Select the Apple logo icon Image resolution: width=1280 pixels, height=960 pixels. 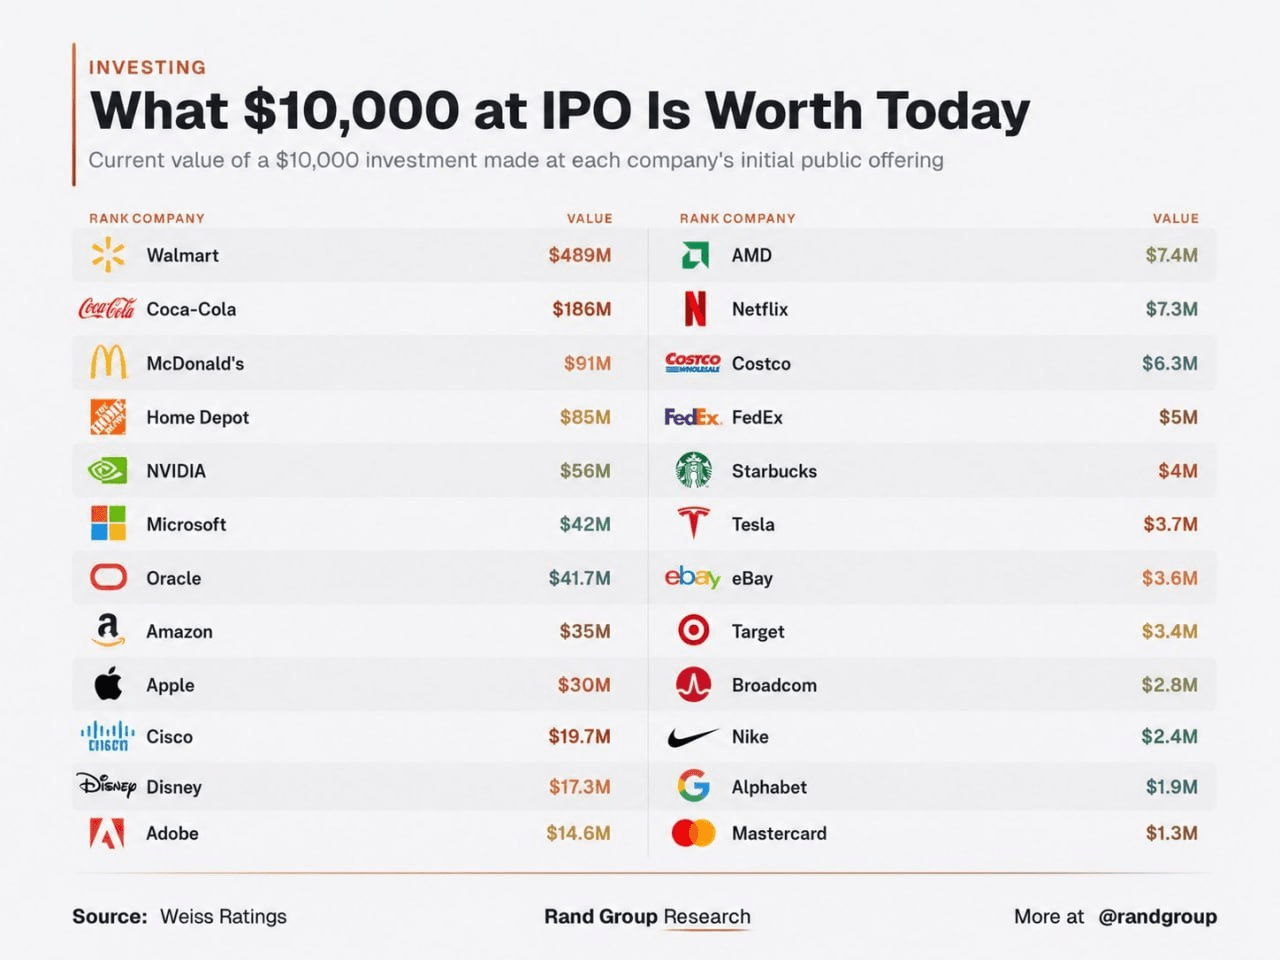[x=108, y=684]
